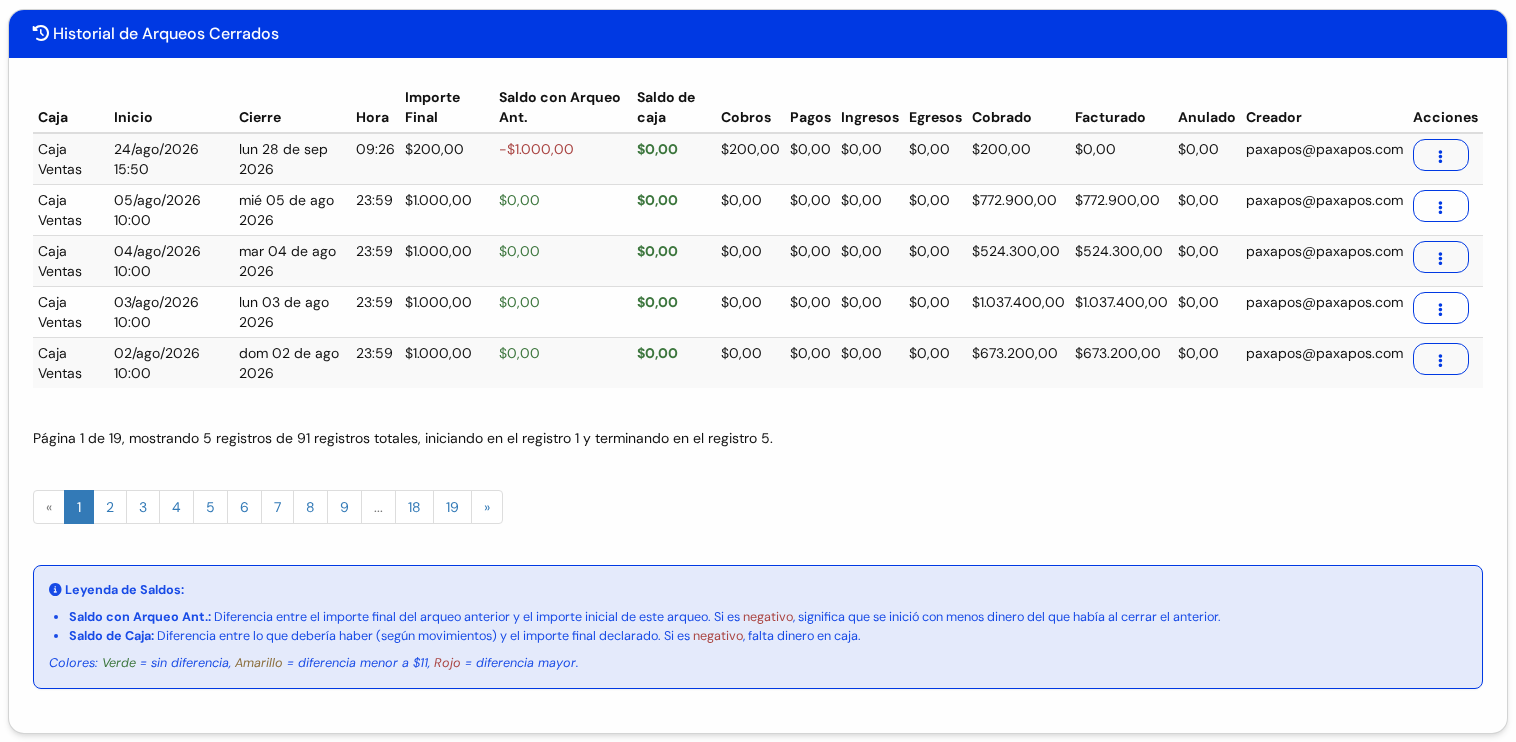This screenshot has width=1516, height=742.
Task: Go to next page arrow »
Action: pyautogui.click(x=487, y=507)
